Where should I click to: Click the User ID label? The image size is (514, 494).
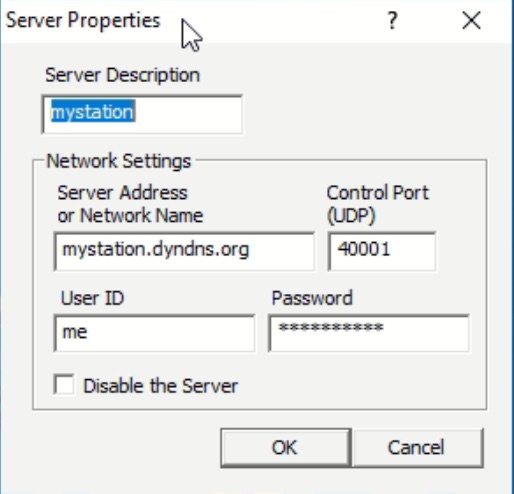point(92,298)
